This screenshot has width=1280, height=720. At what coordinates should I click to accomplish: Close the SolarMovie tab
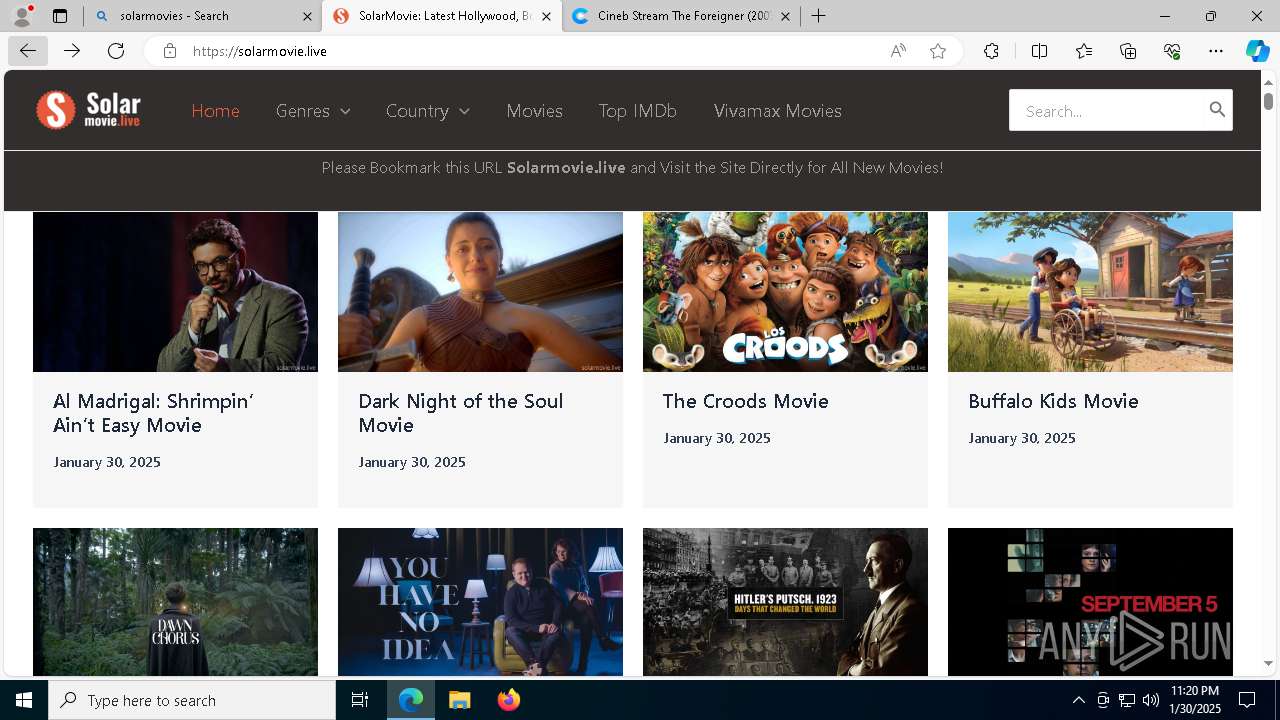546,16
